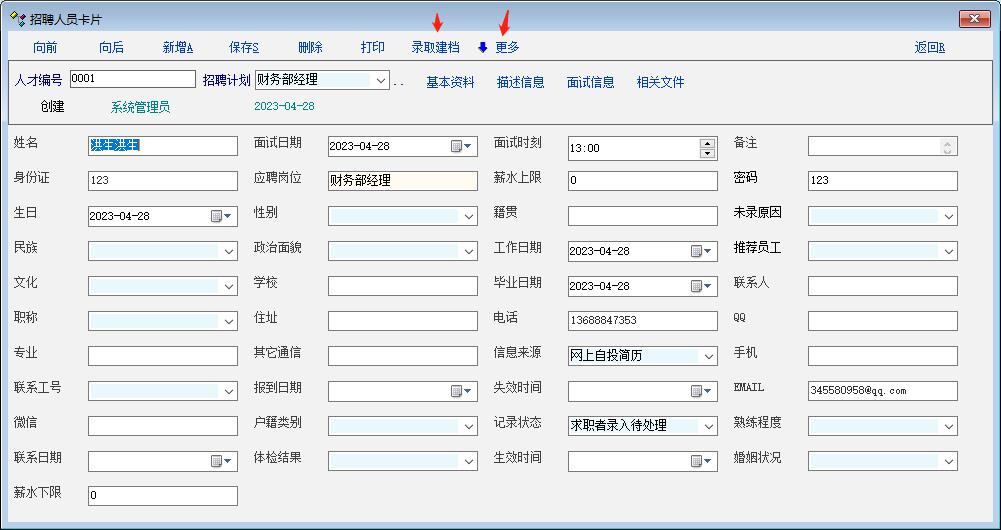The width and height of the screenshot is (1001, 530).
Task: Click the 姓名 input field
Action: coord(162,146)
